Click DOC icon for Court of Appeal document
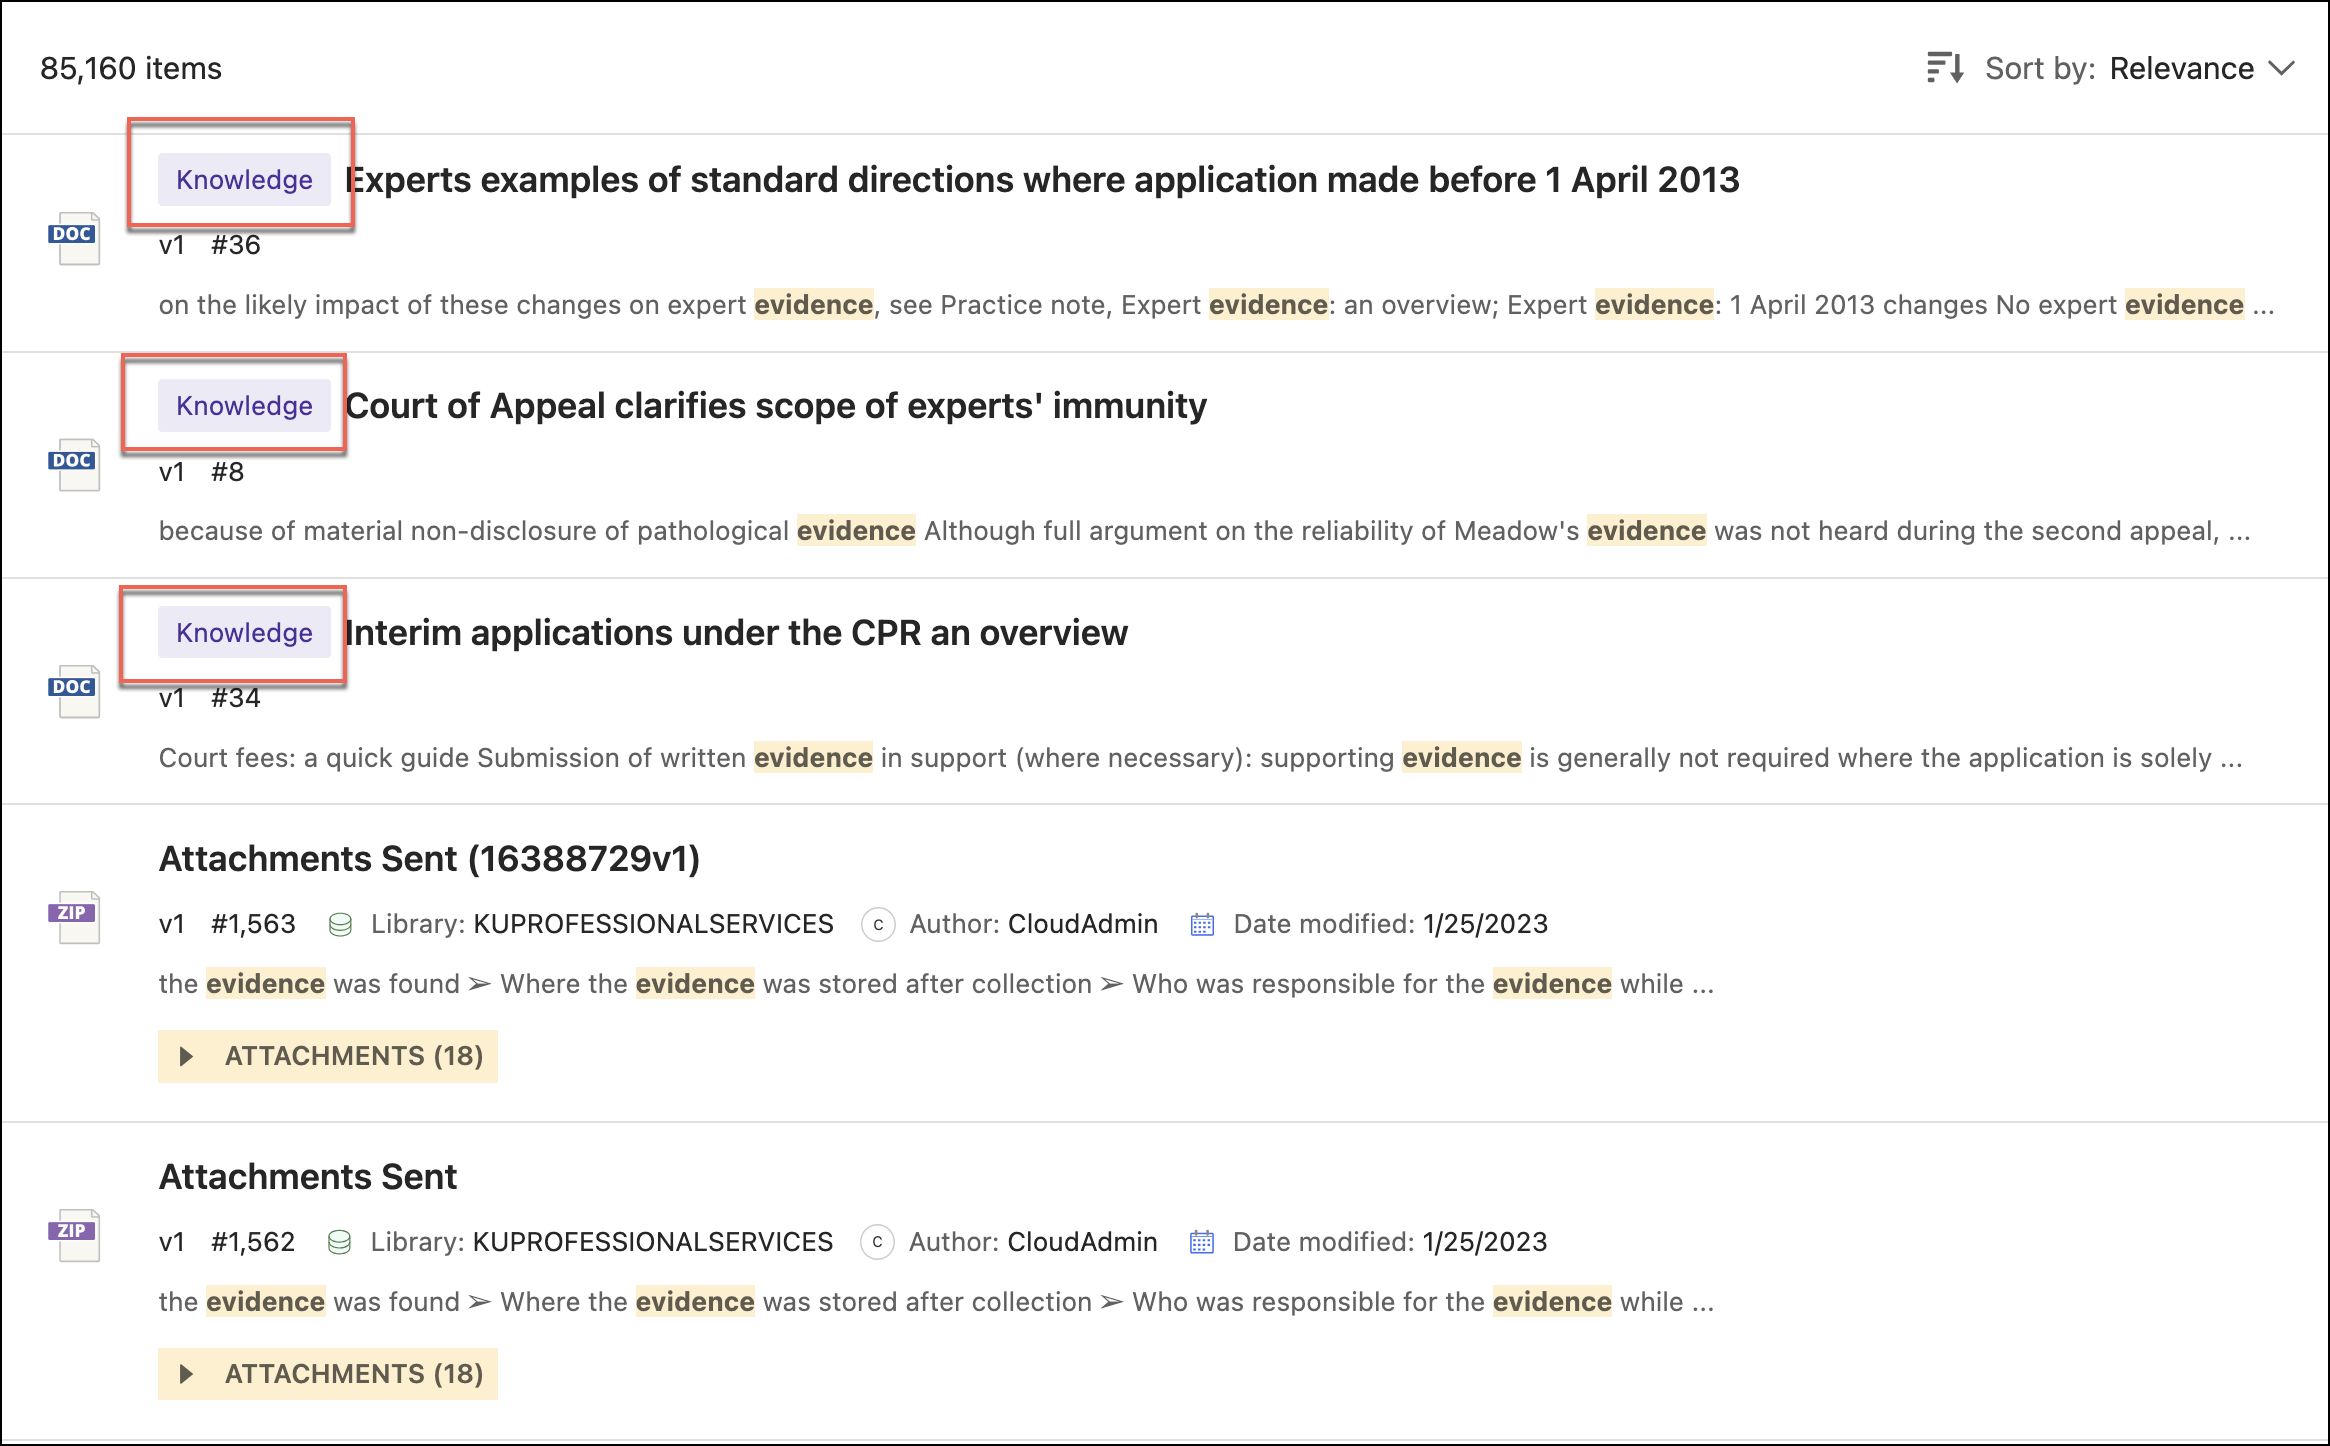 click(75, 464)
